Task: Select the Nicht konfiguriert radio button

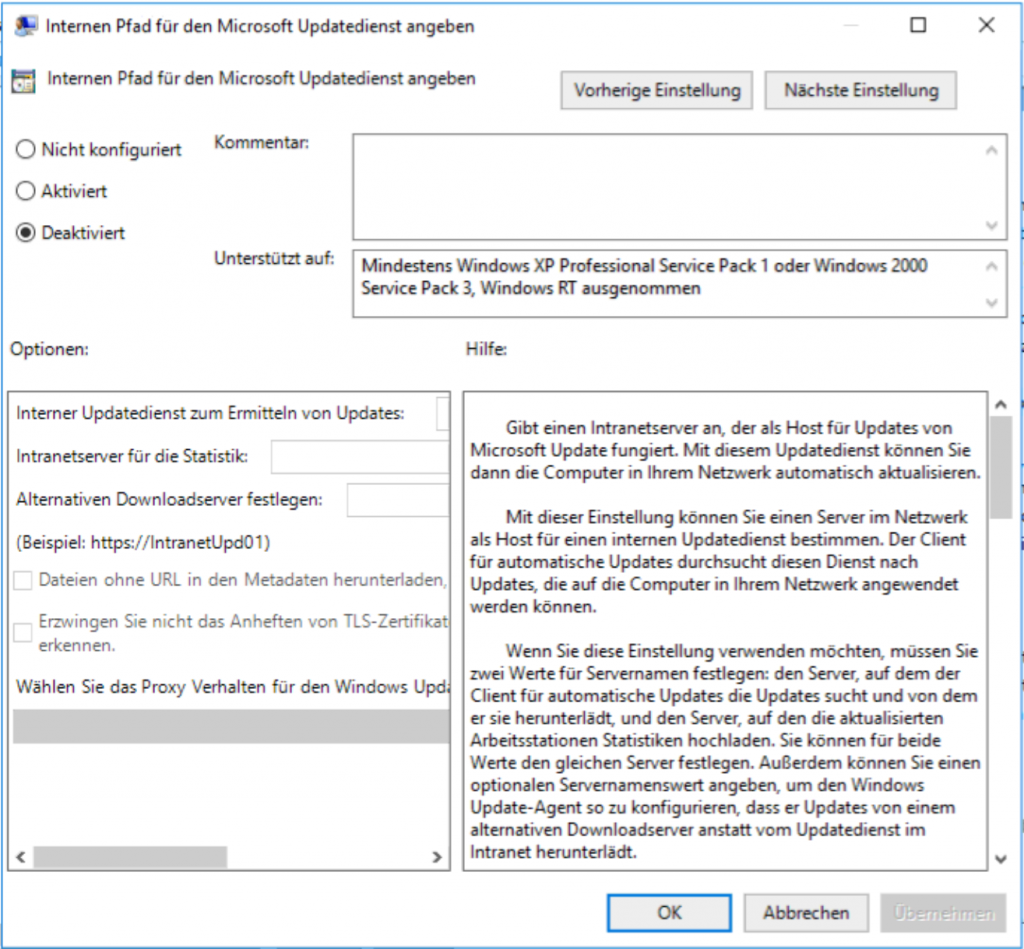Action: tap(25, 150)
